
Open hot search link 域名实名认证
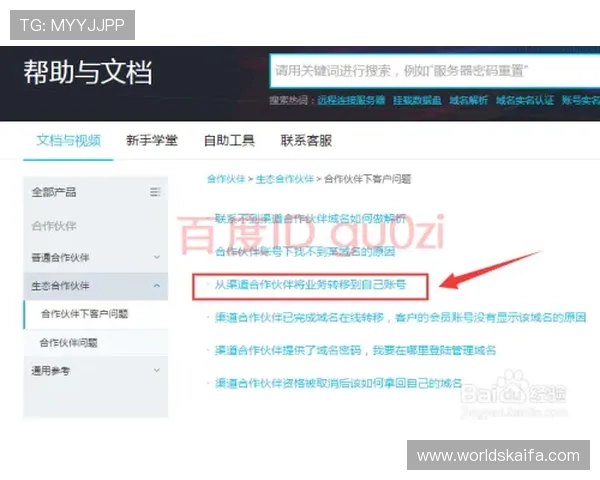tap(525, 100)
